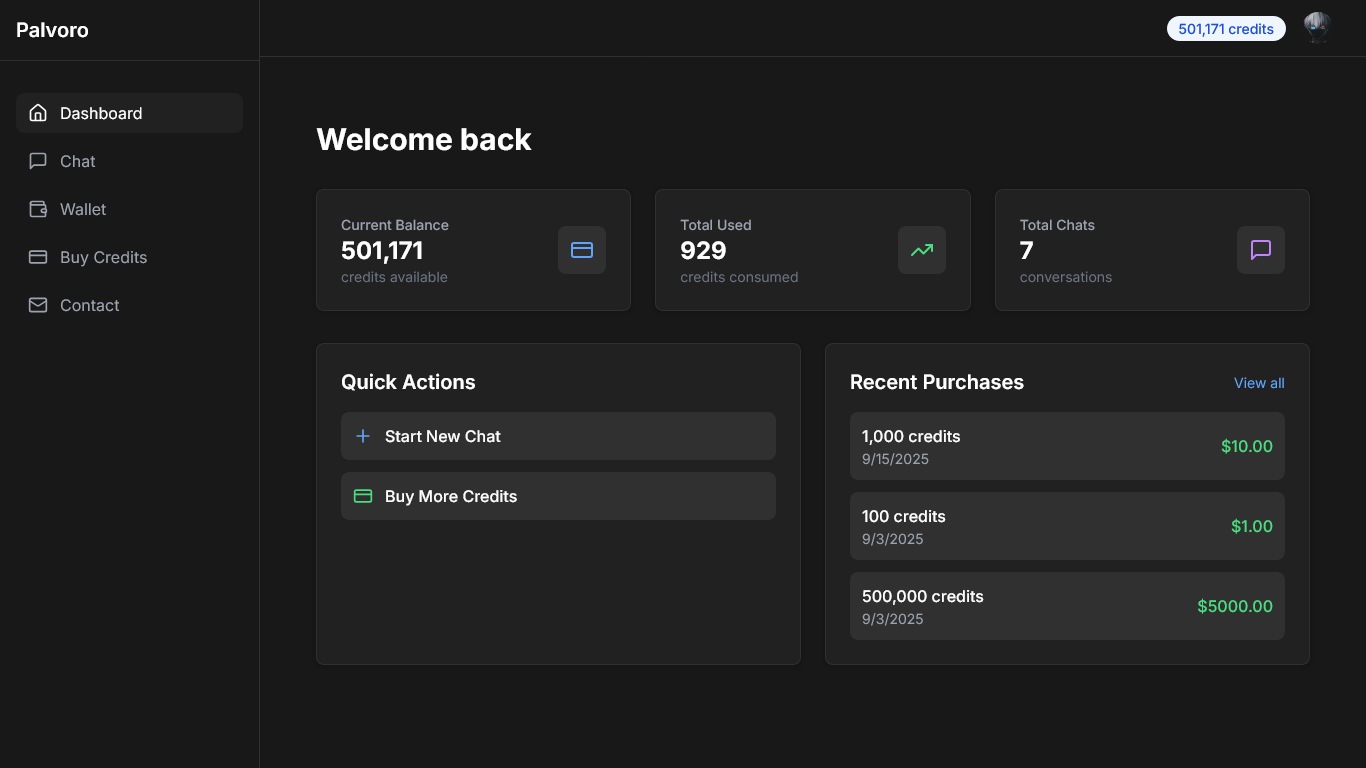Open the user profile avatar

[1317, 28]
